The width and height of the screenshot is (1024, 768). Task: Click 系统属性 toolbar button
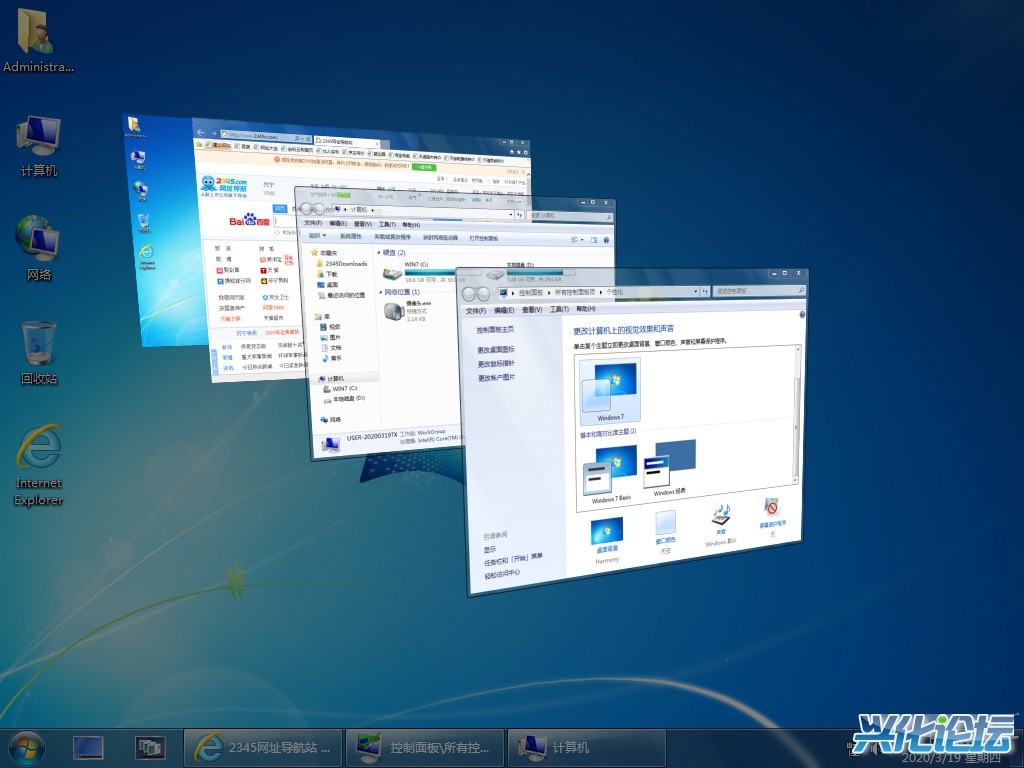click(x=351, y=236)
